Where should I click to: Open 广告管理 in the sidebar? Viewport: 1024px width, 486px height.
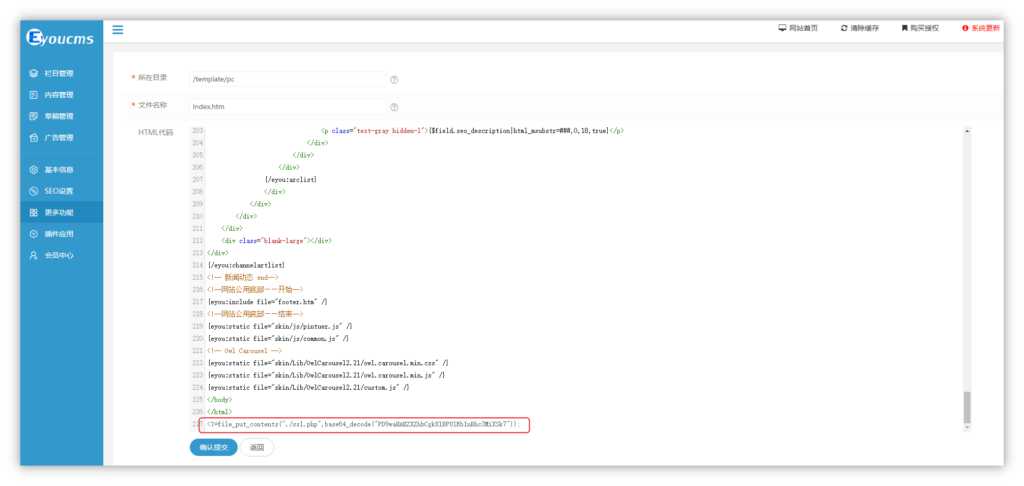tap(61, 138)
